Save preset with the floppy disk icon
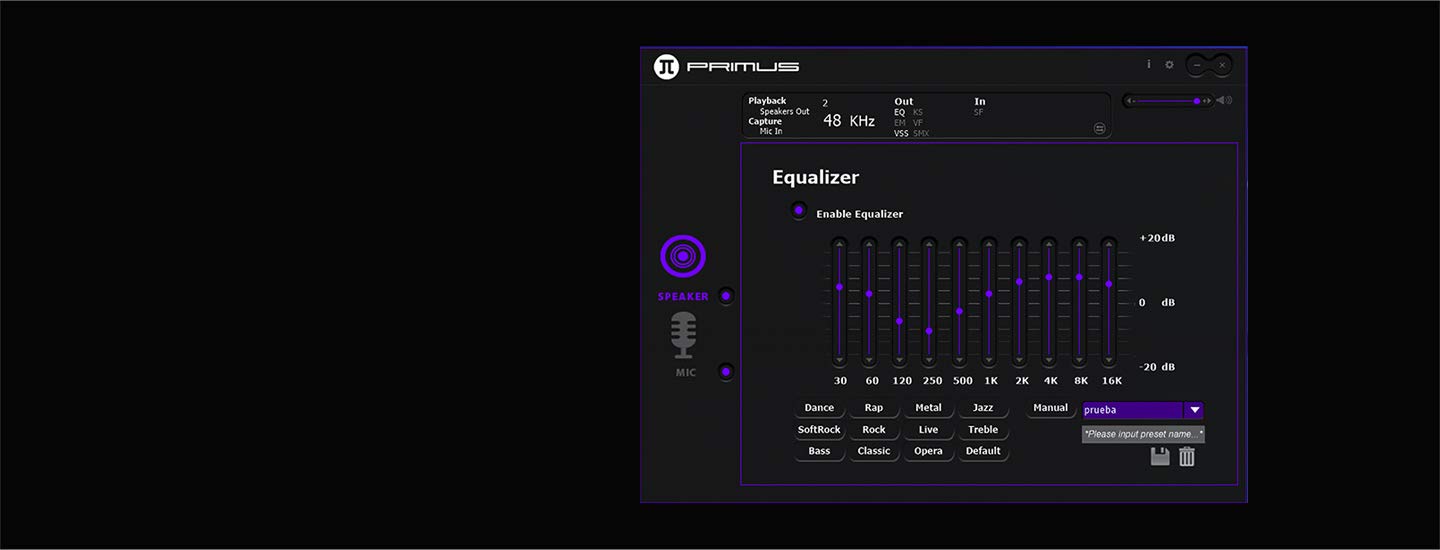1440x550 pixels. (x=1160, y=457)
